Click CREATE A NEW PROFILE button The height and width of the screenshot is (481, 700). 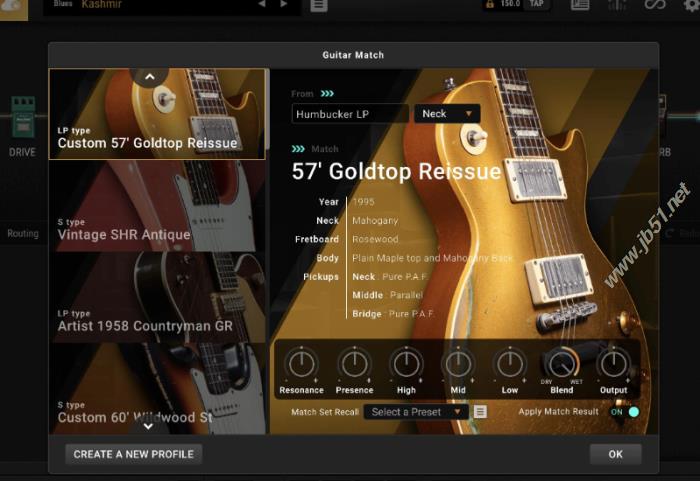[x=133, y=454]
